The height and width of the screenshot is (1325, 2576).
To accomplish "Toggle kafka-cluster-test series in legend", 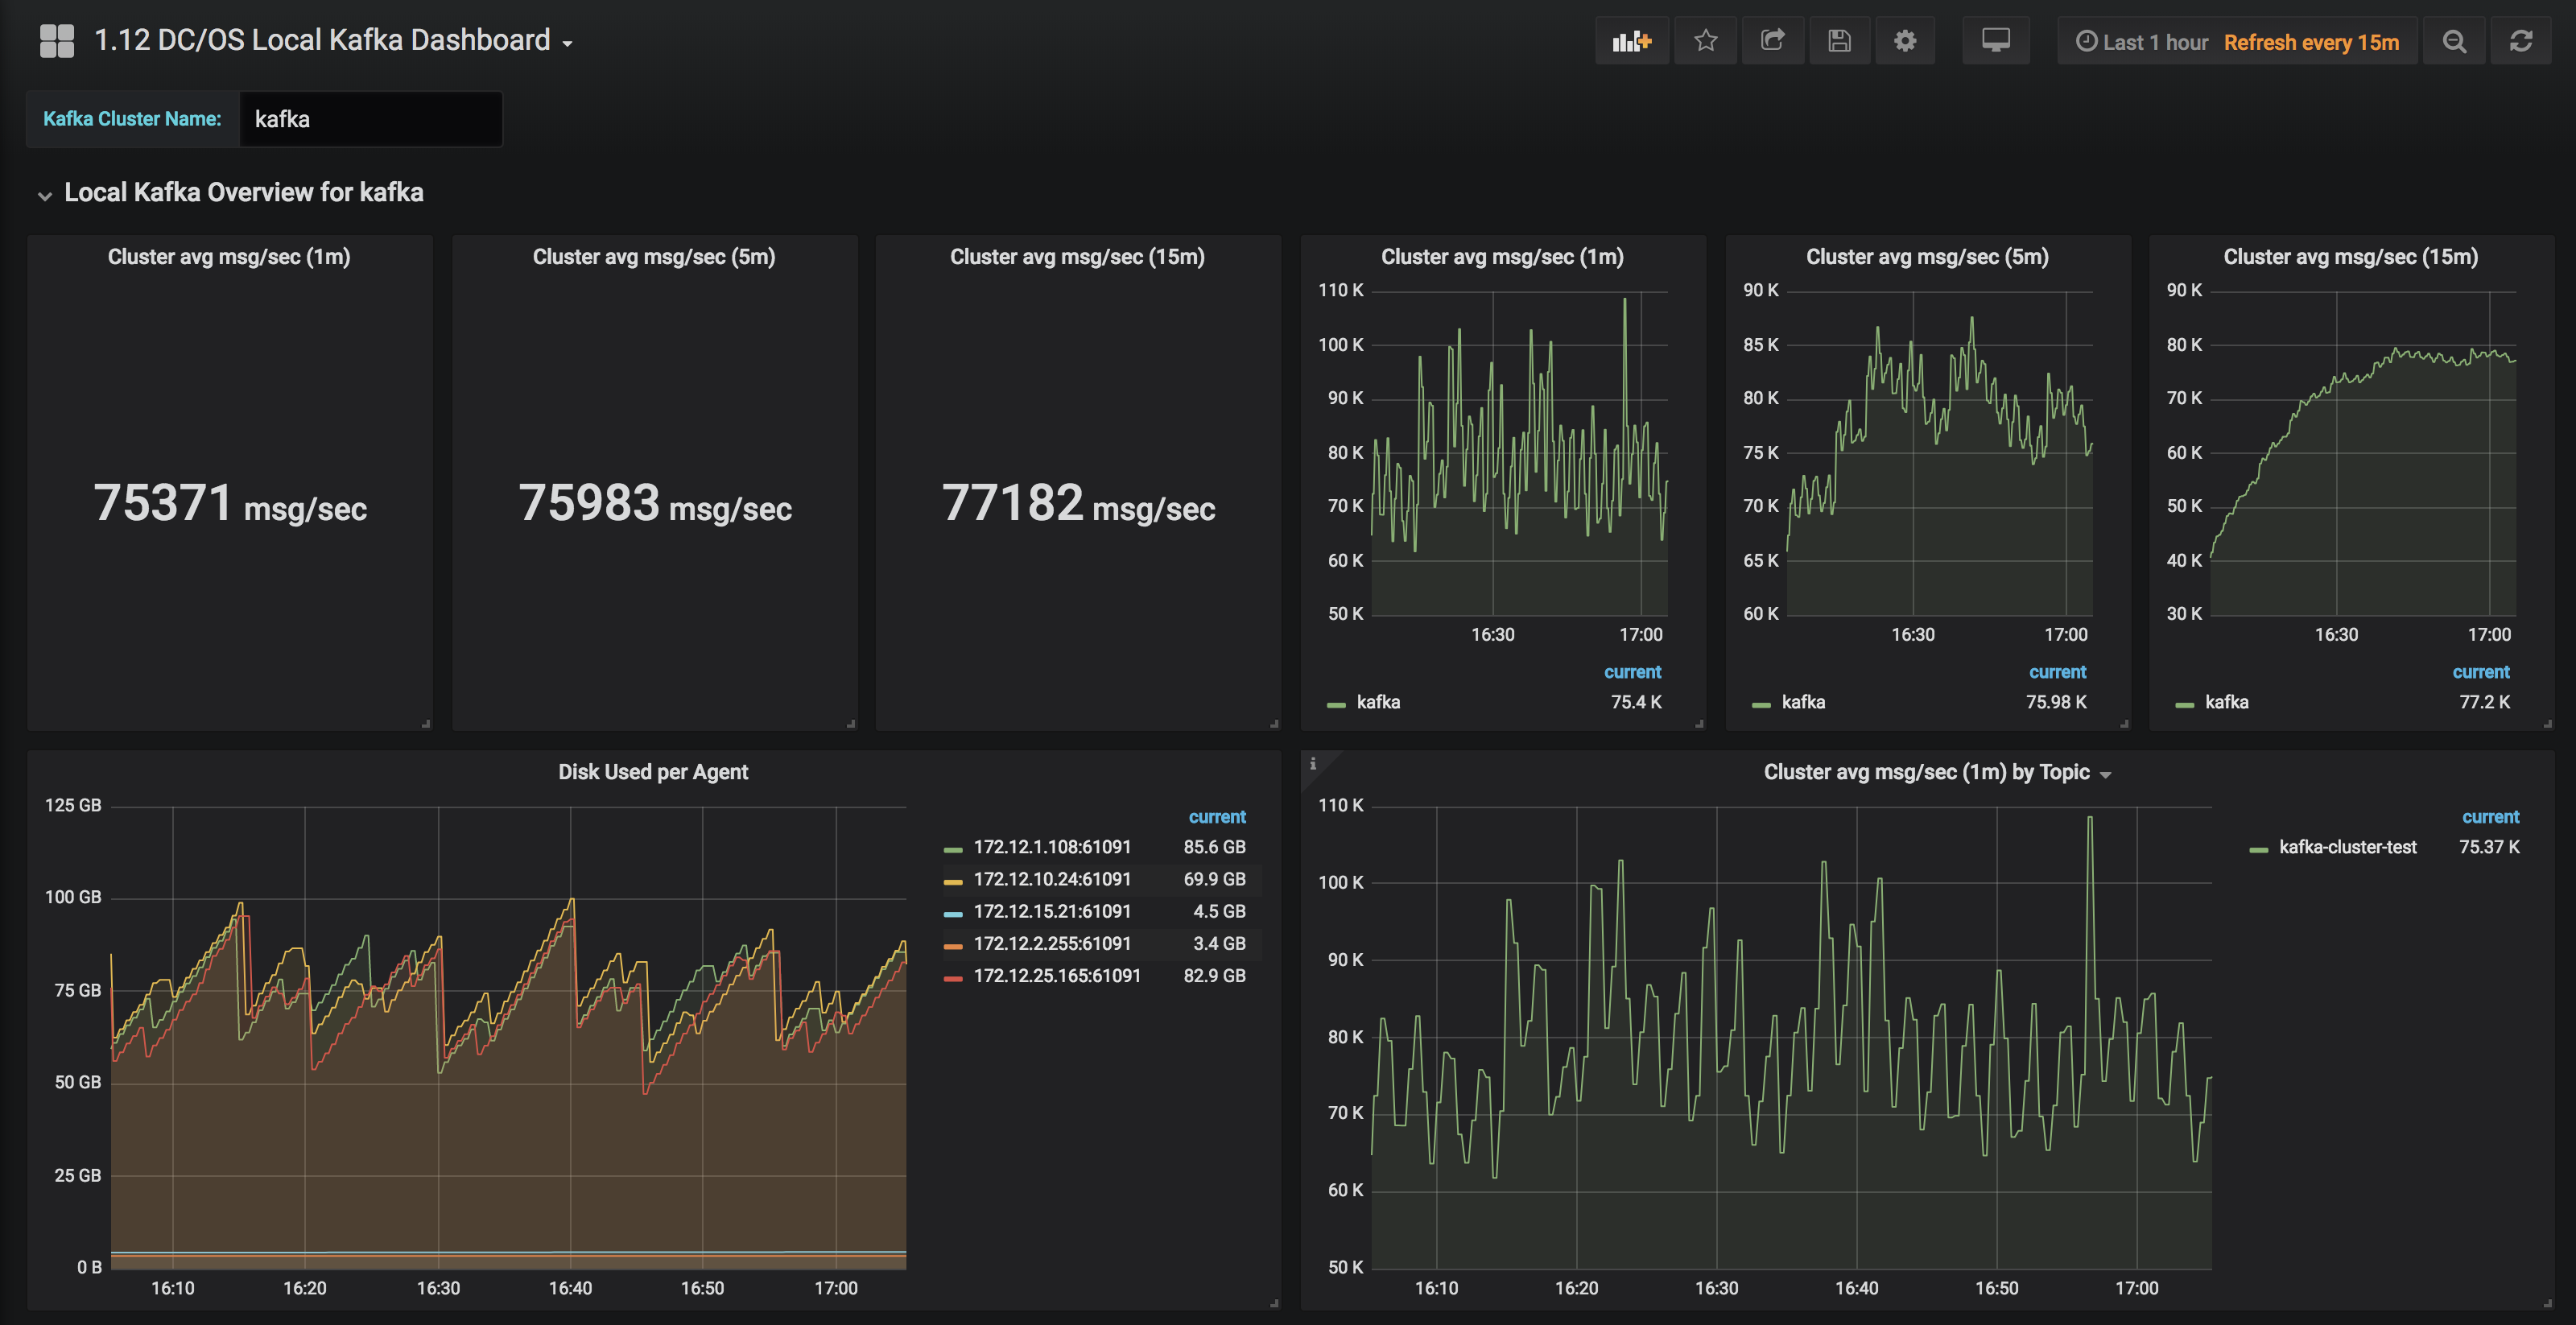I will (2346, 847).
